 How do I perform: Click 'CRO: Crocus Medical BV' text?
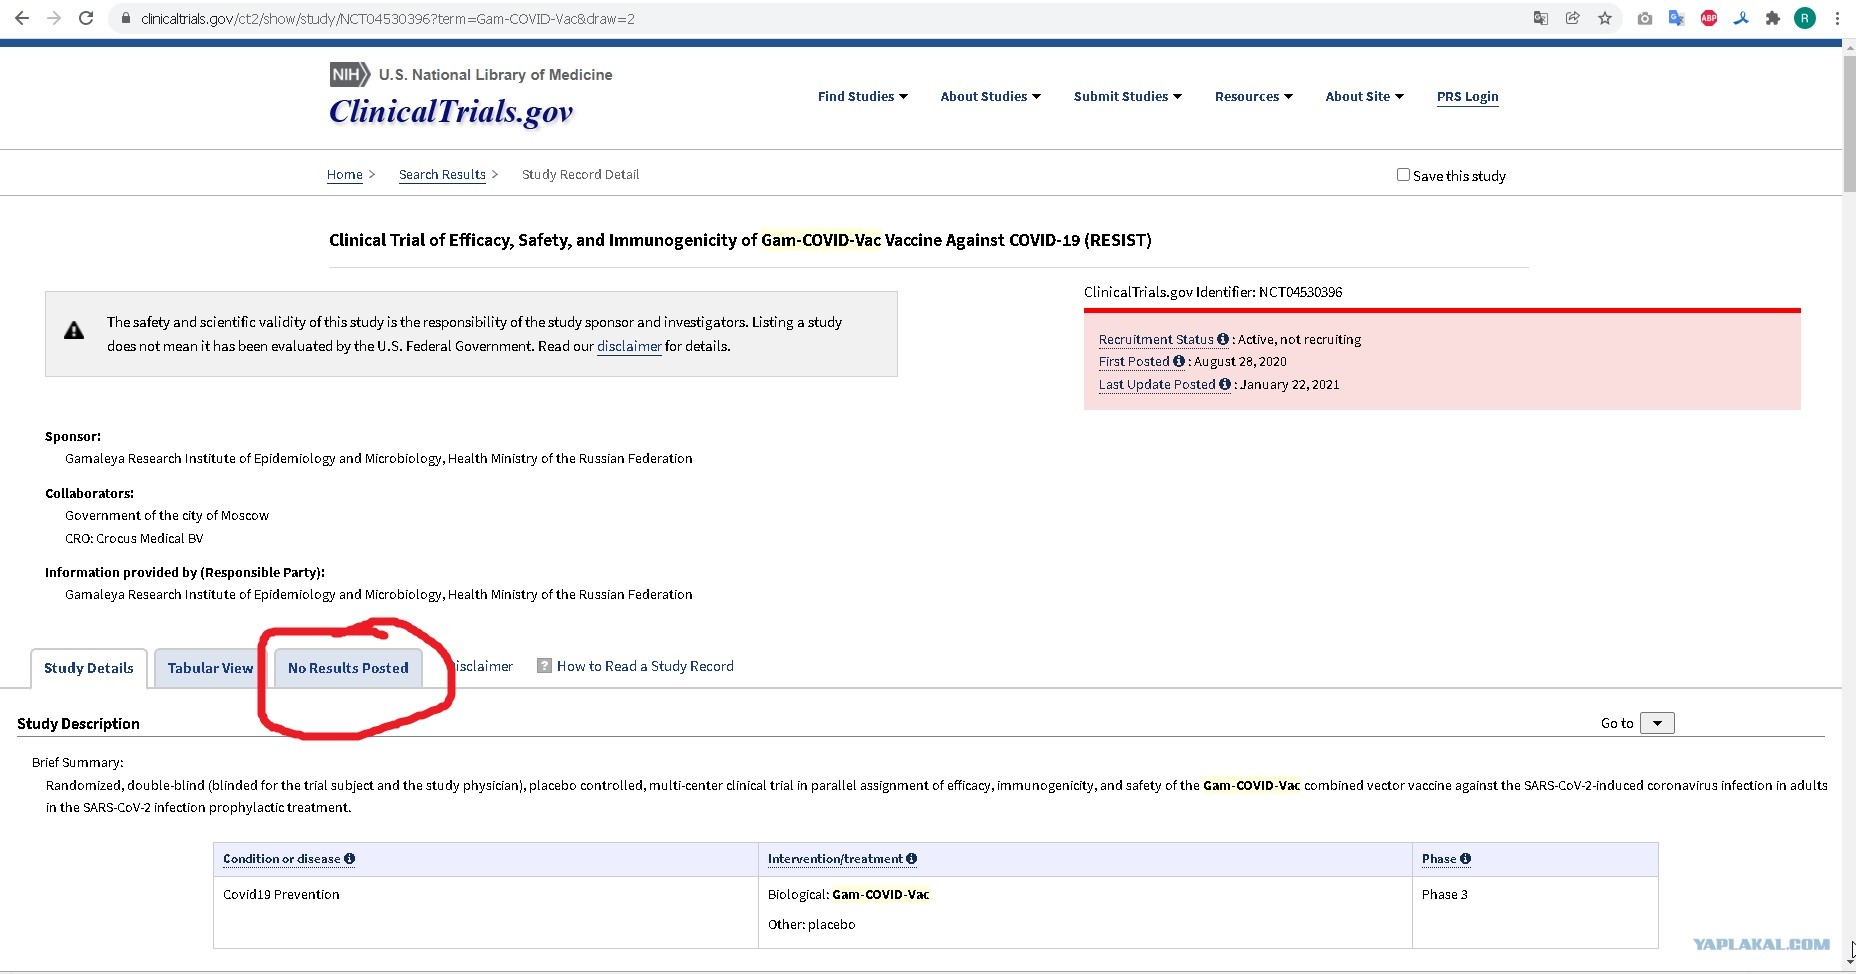[x=134, y=539]
